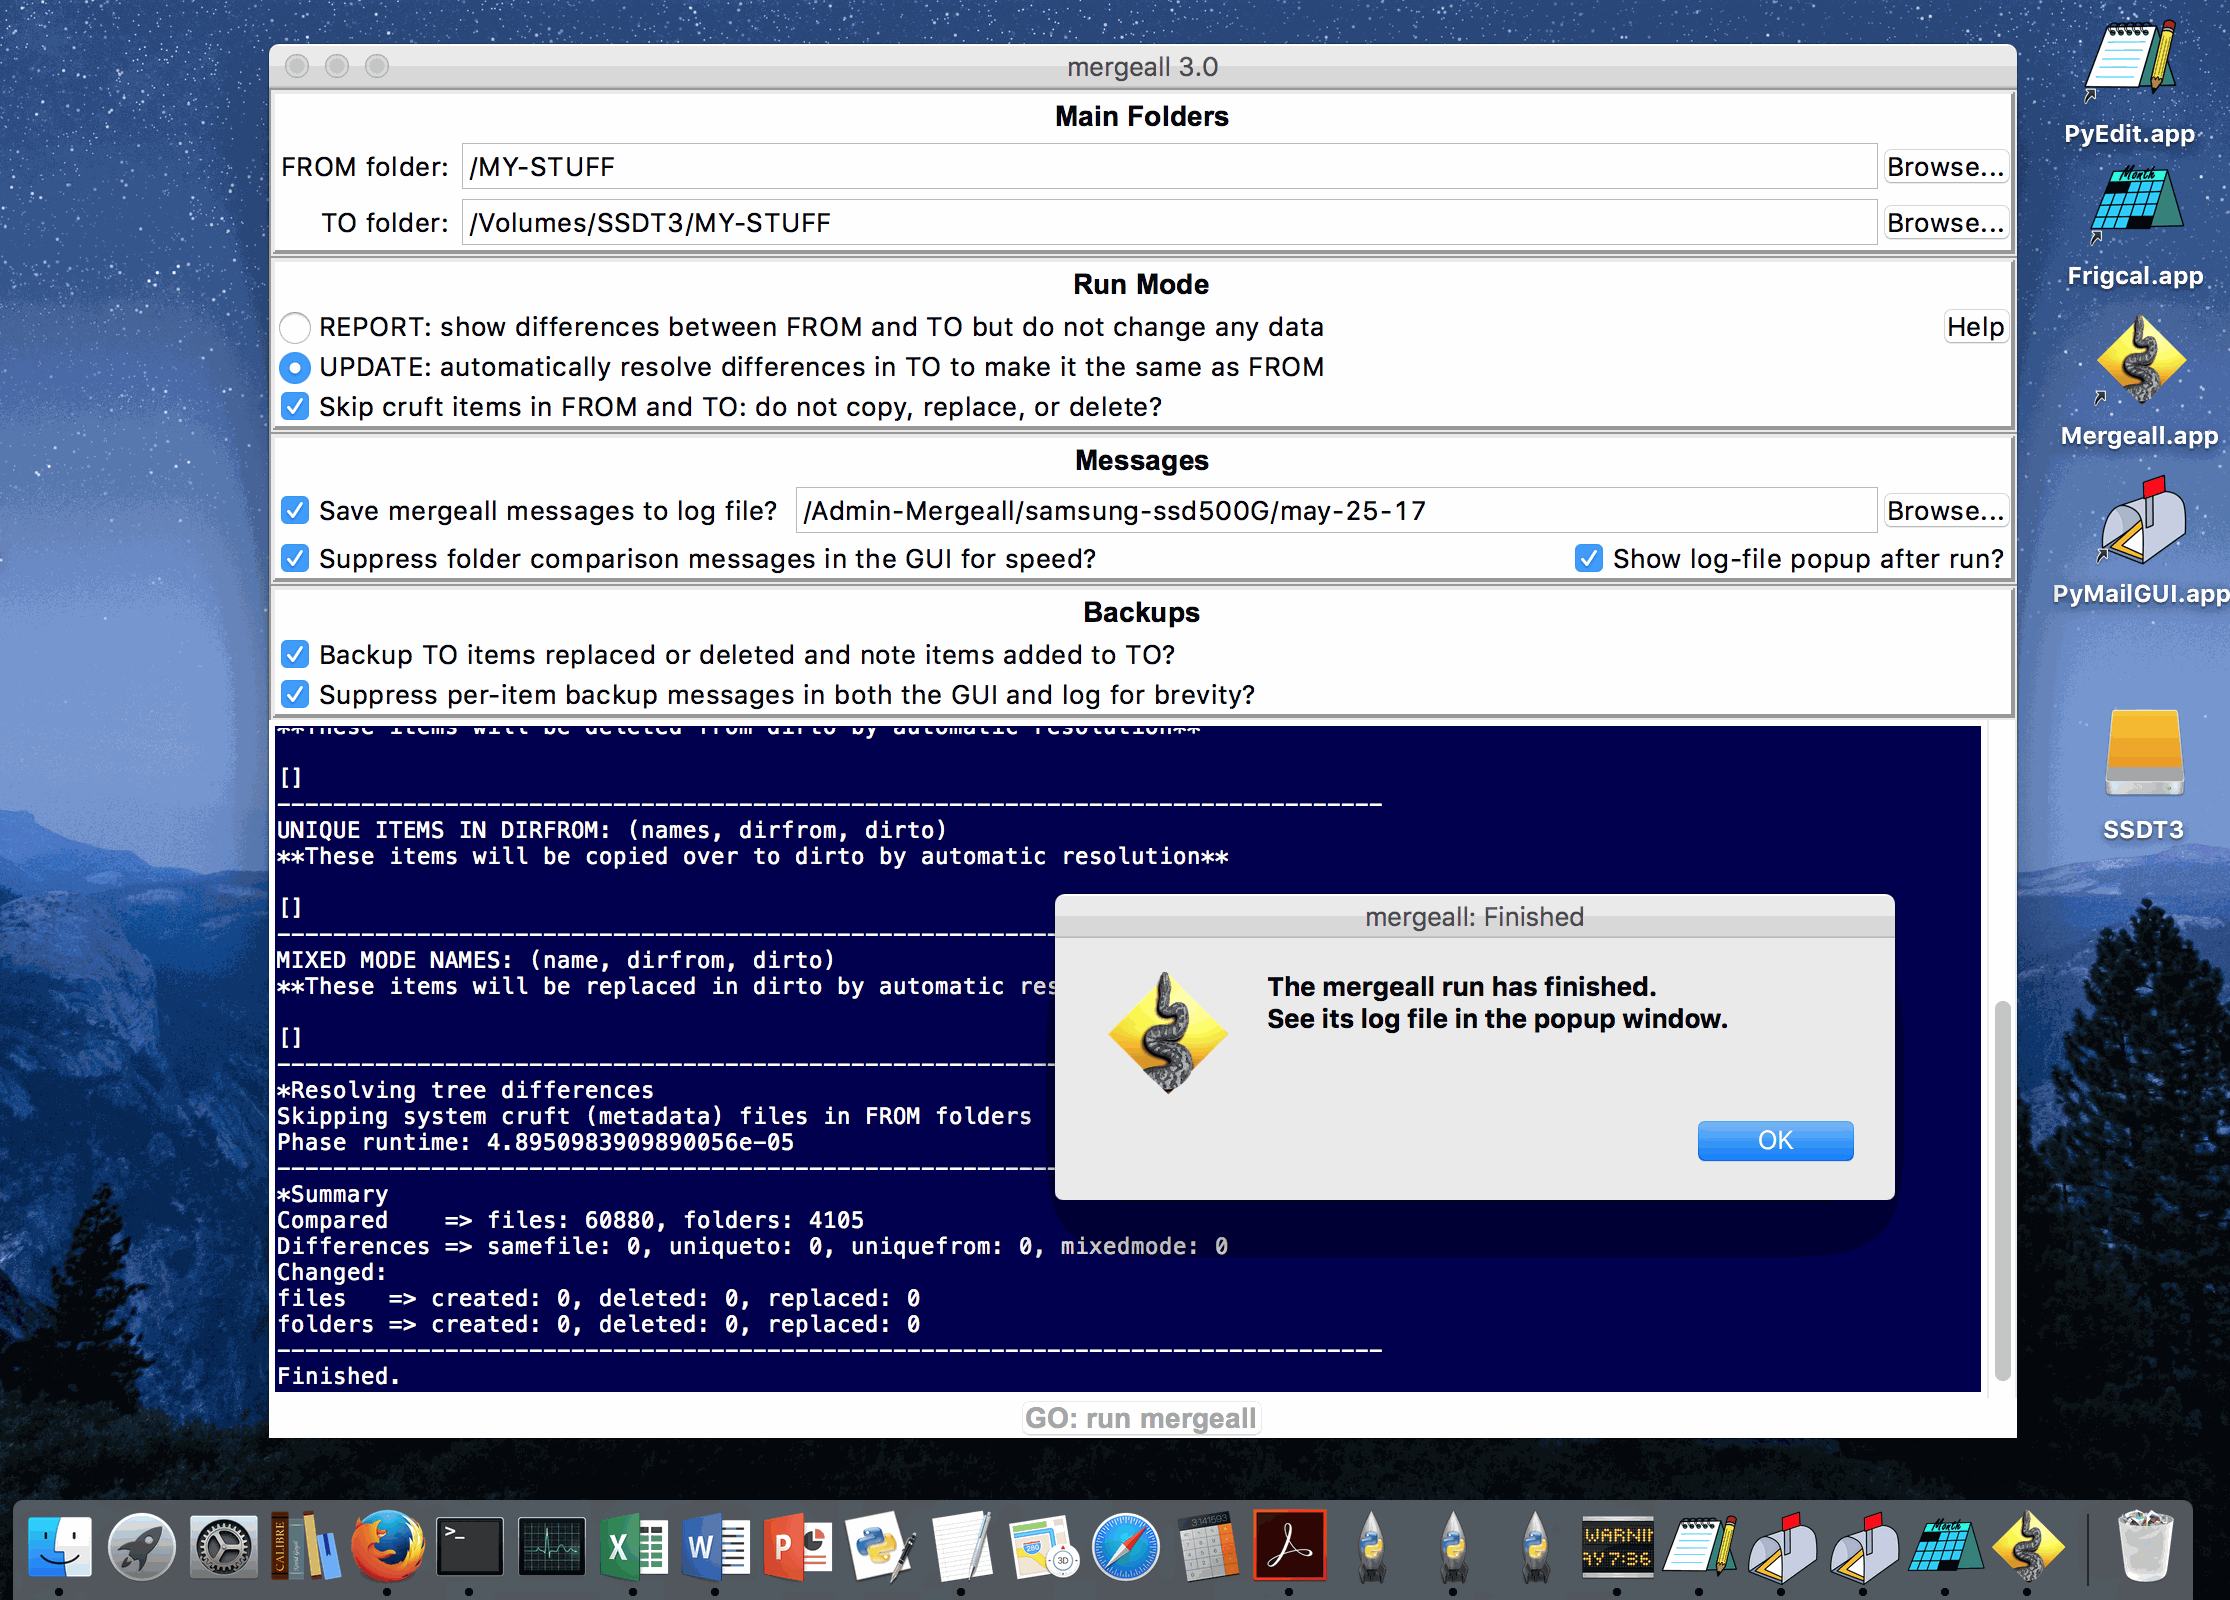Launch Safari from the dock

(x=1125, y=1547)
